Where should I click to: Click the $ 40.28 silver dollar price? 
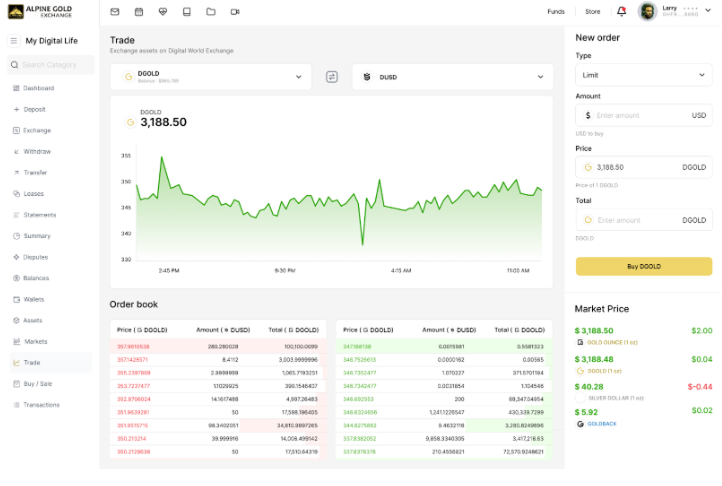click(x=589, y=386)
